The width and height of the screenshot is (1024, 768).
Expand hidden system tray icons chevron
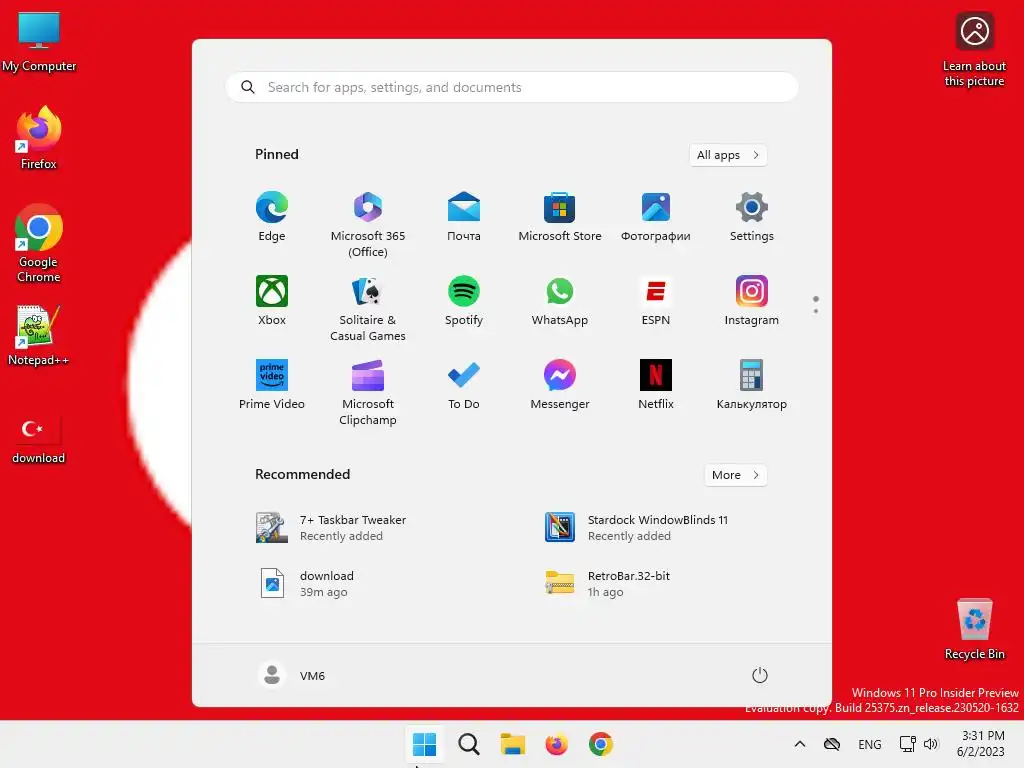(x=799, y=744)
